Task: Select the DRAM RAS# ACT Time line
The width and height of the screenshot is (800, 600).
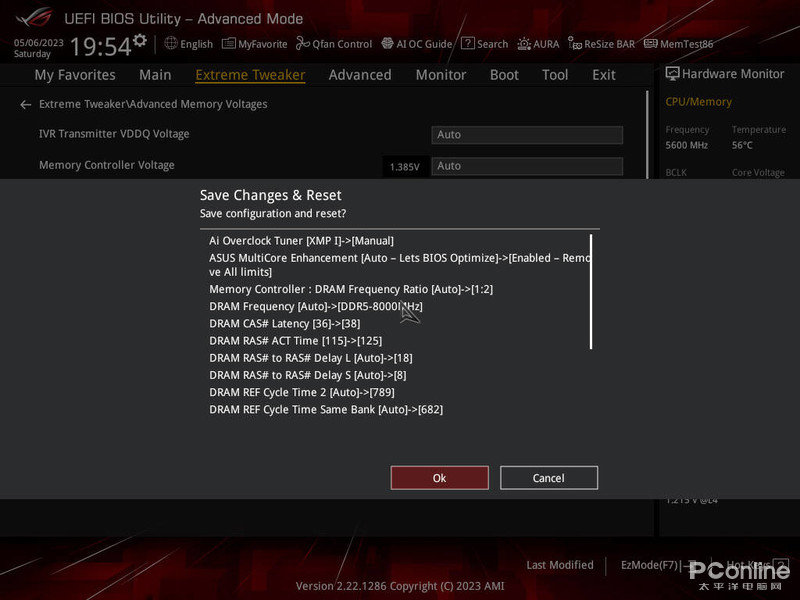Action: point(295,341)
